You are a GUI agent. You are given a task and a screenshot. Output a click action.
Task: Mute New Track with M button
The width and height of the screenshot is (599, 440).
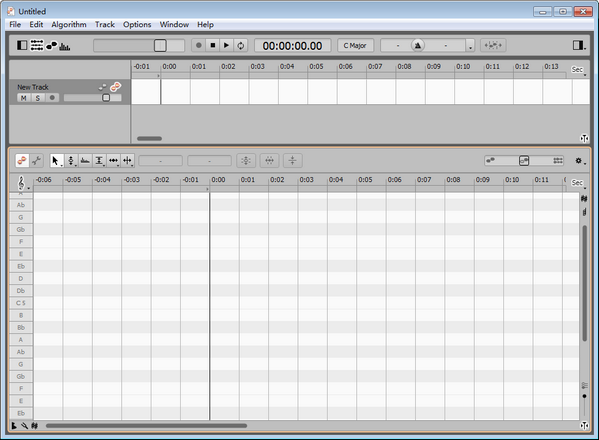24,98
